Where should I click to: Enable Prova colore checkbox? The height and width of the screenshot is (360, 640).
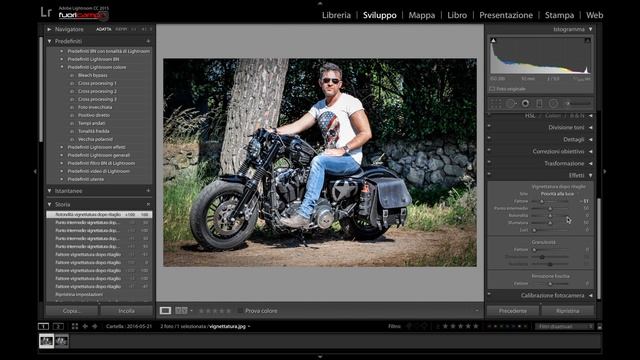[240, 311]
